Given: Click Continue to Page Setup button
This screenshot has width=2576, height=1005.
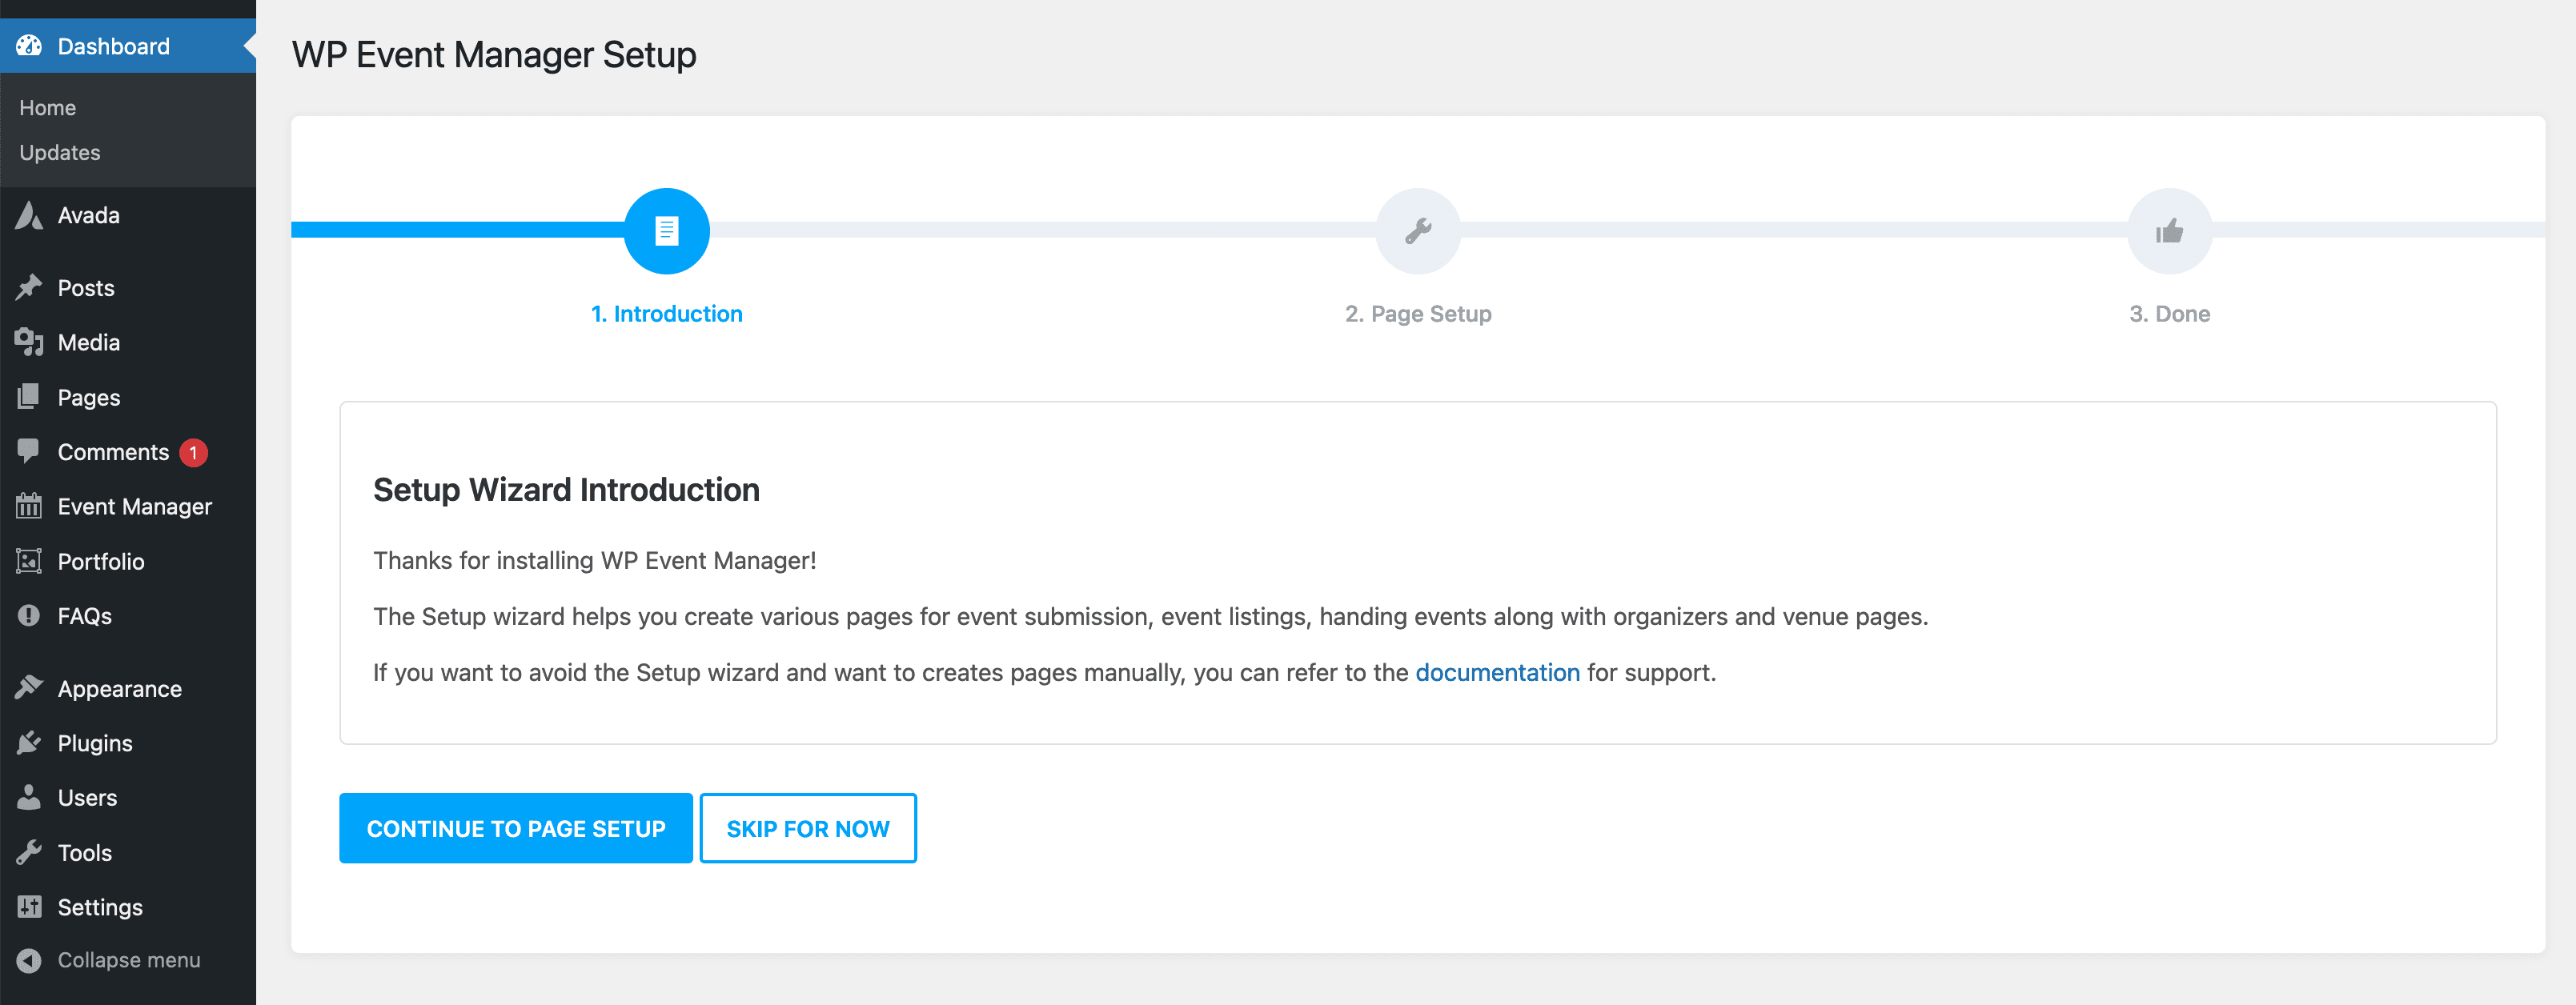Looking at the screenshot, I should (516, 828).
